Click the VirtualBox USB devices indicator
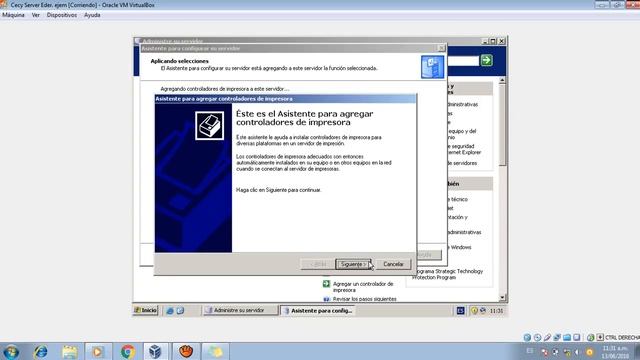640x360 pixels. pos(547,338)
